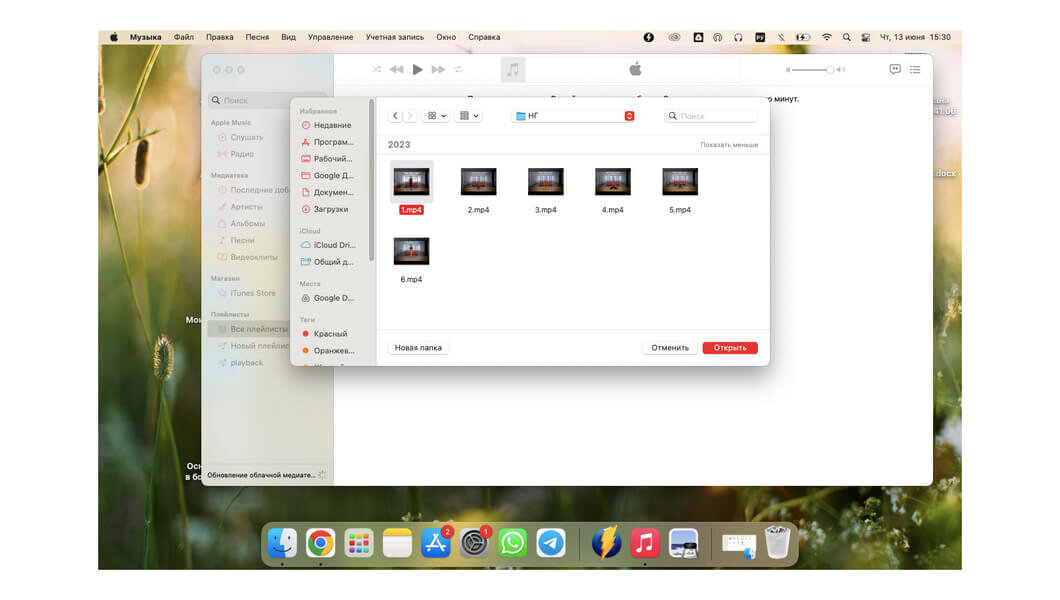
Task: Open the Справка menu
Action: (484, 37)
